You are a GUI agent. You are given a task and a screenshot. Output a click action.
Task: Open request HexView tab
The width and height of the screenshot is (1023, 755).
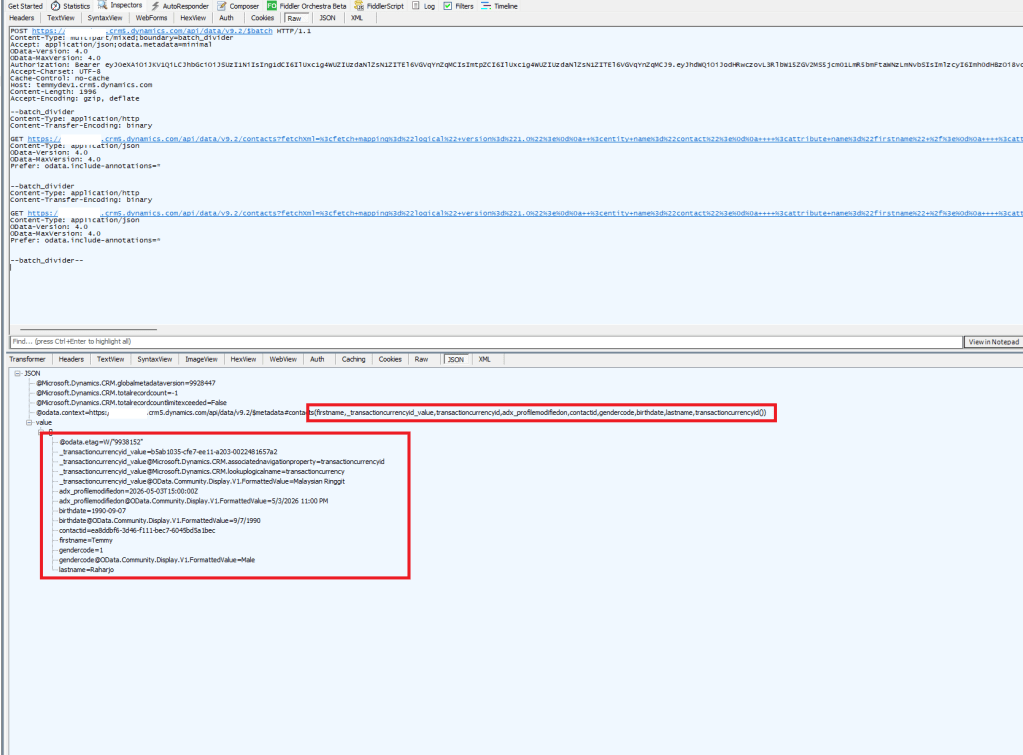pos(193,18)
